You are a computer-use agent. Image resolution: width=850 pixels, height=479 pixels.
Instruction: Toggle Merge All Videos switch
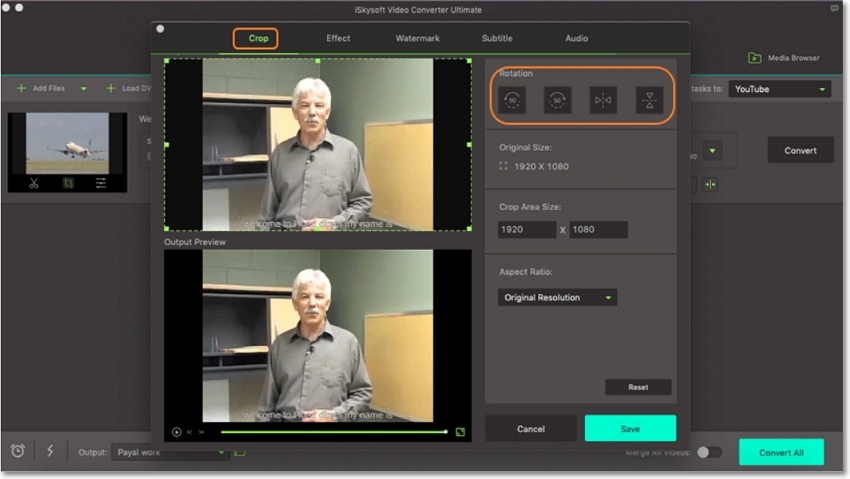click(x=709, y=452)
